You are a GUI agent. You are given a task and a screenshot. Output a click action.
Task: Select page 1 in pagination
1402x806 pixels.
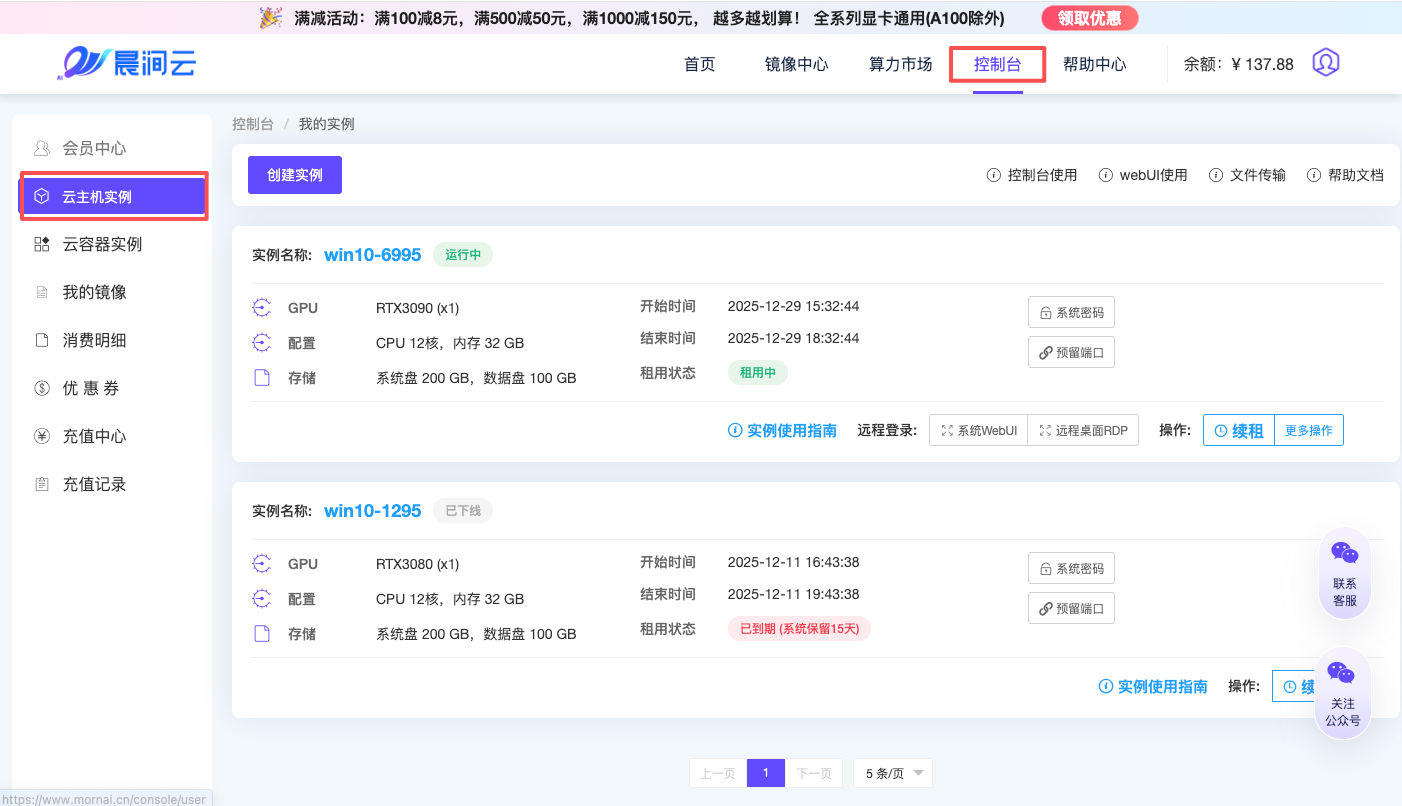tap(766, 773)
